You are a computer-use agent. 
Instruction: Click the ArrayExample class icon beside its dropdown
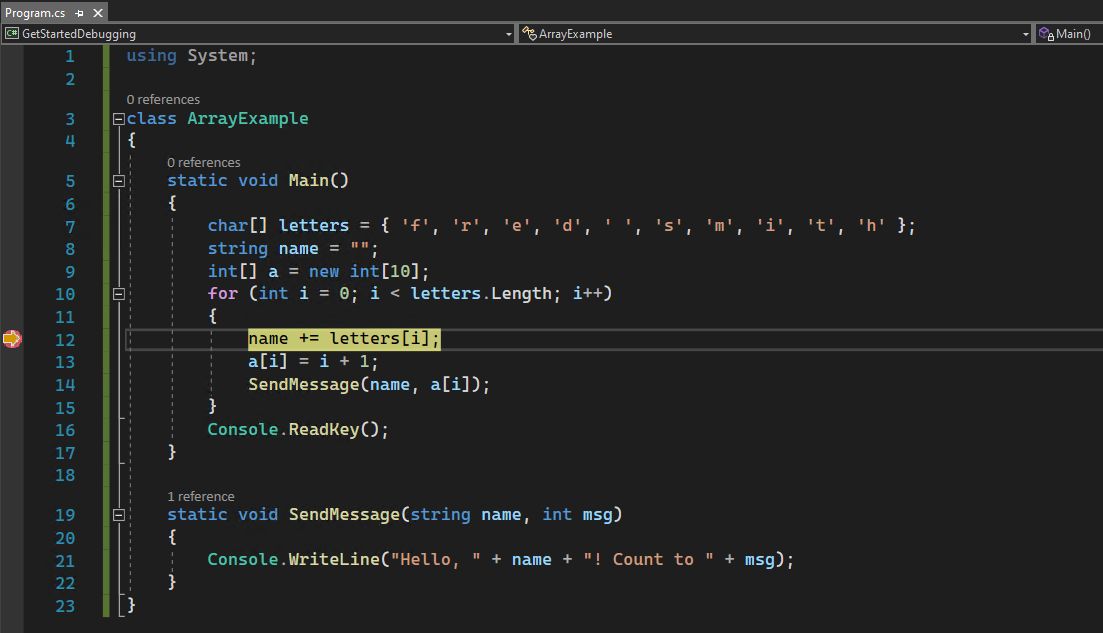point(527,33)
